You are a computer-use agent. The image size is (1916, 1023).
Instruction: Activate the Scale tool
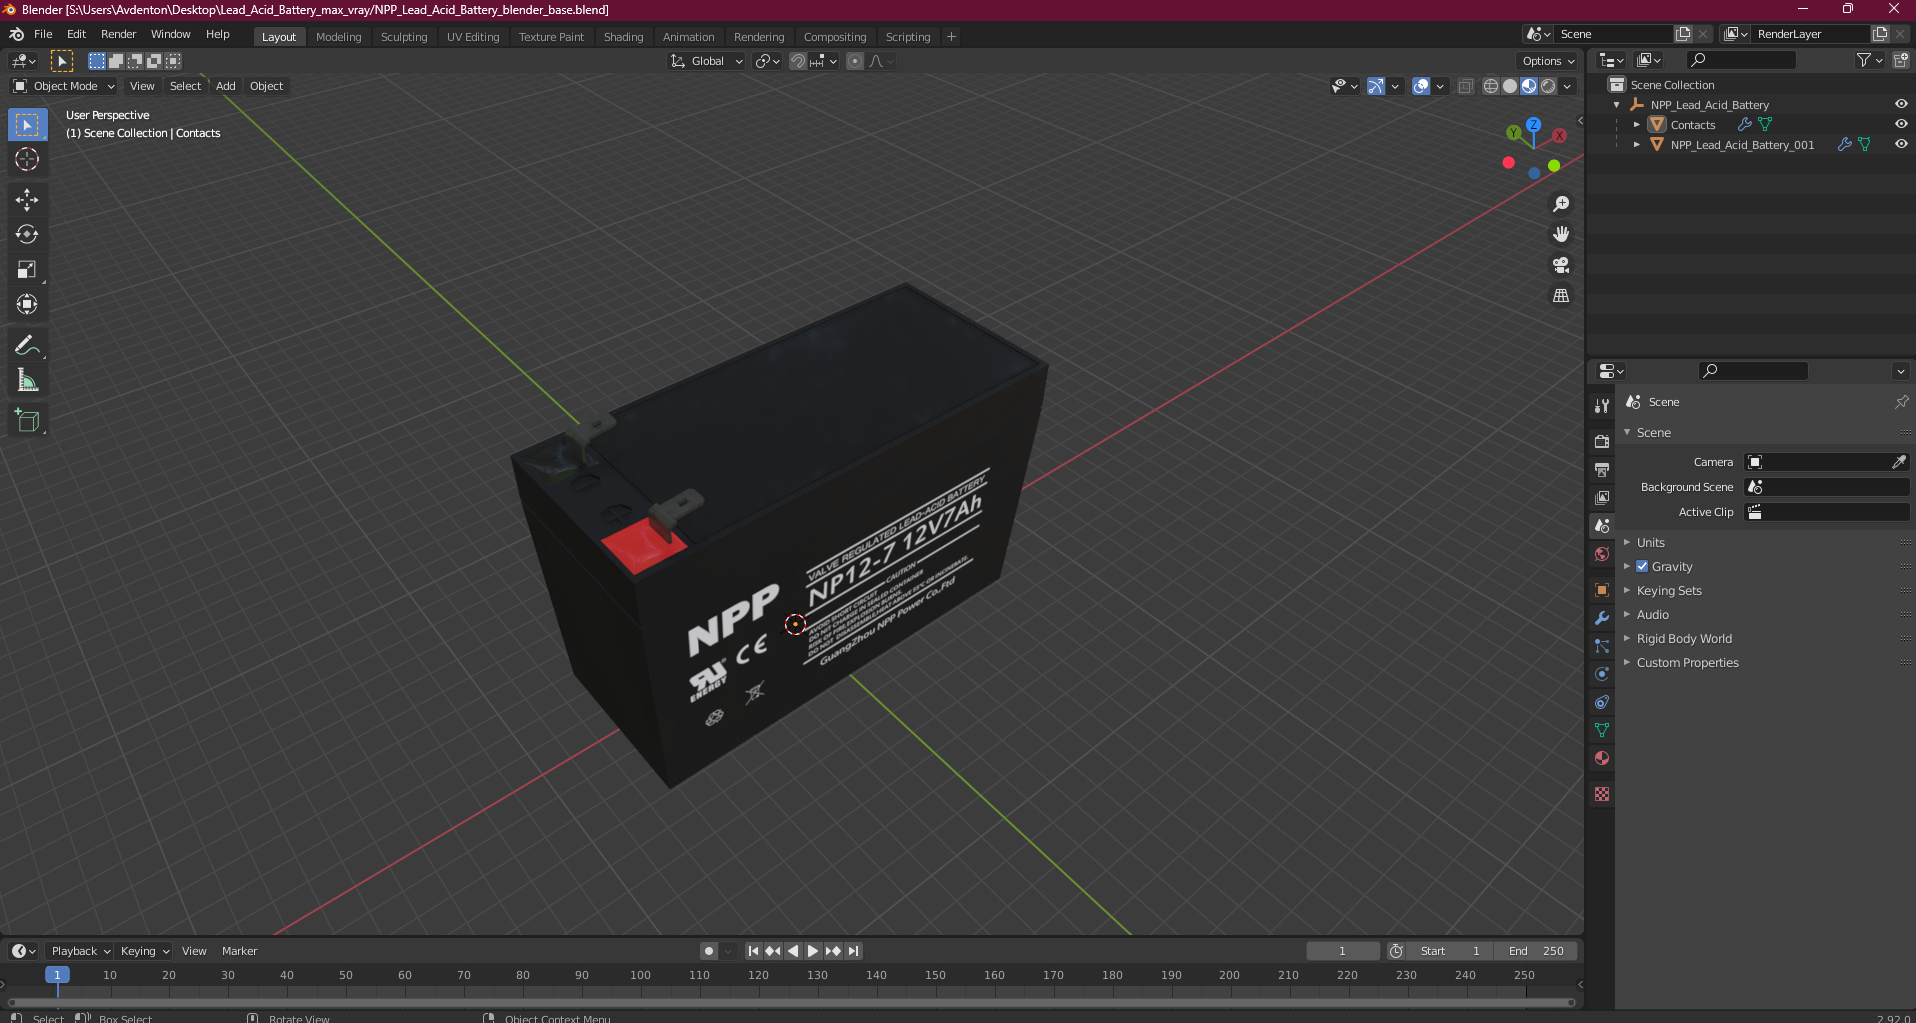click(27, 270)
